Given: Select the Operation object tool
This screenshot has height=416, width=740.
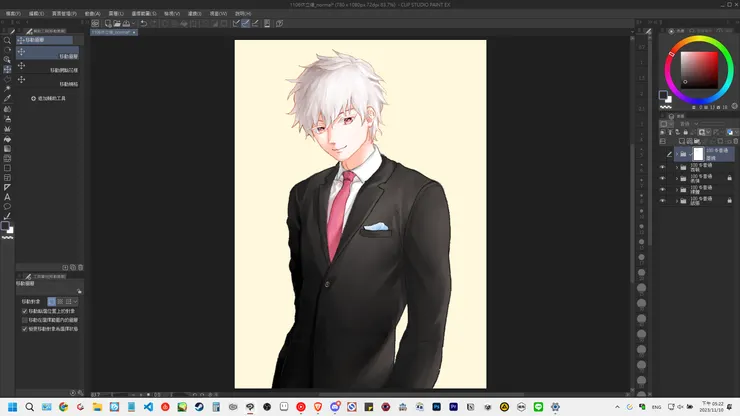Looking at the screenshot, I should (x=7, y=59).
